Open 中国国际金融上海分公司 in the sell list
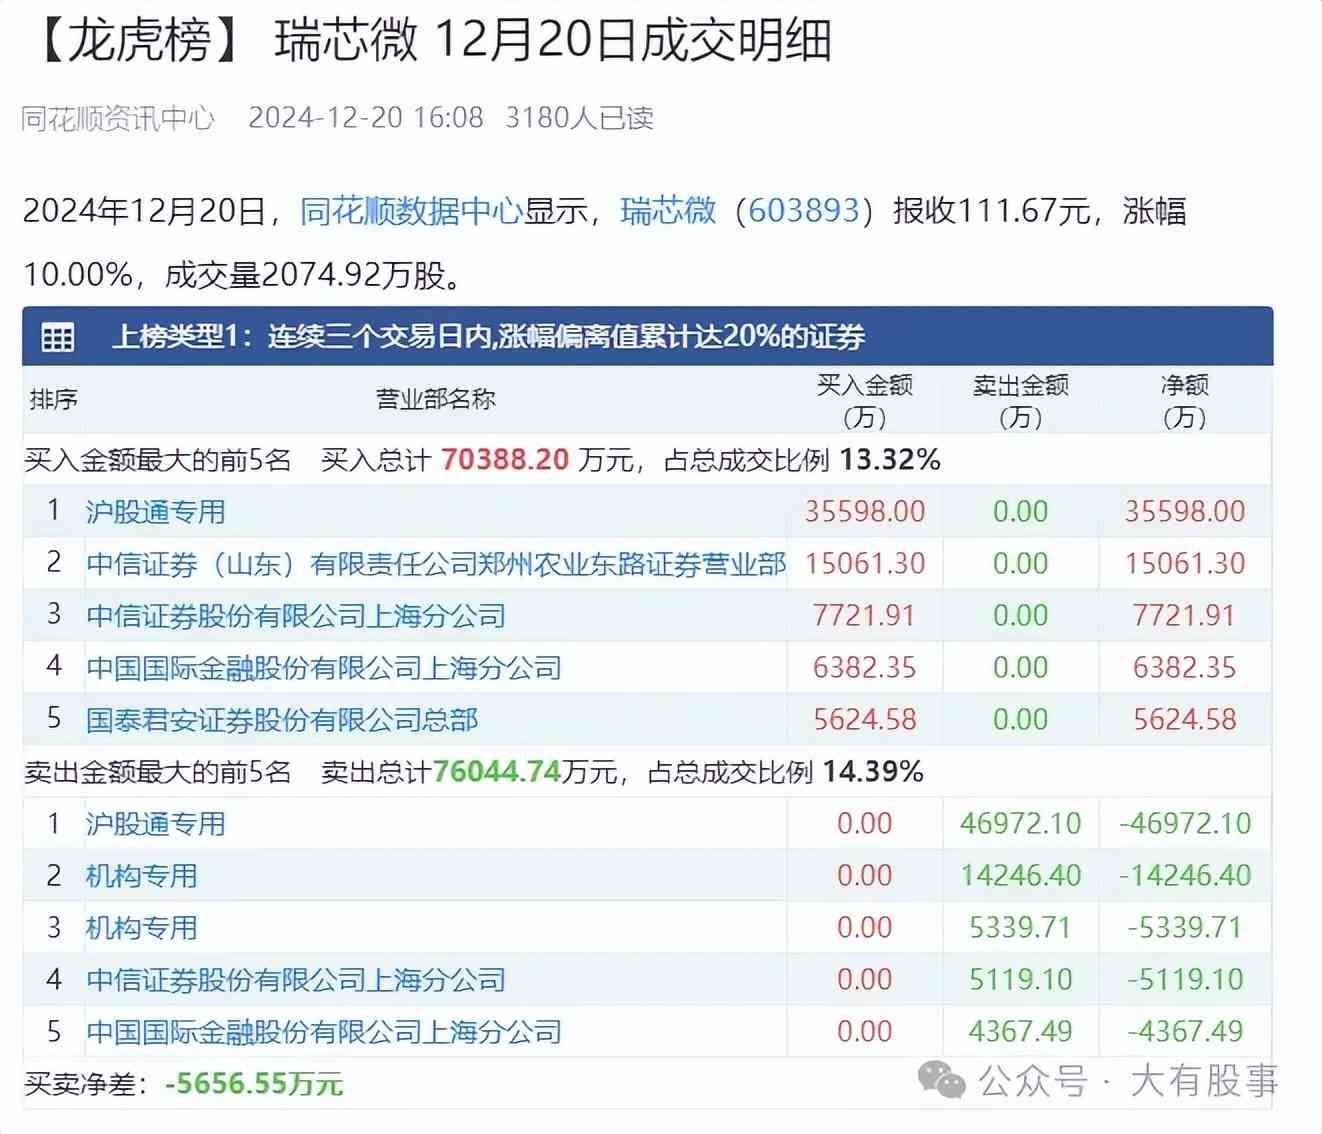Screen dimensions: 1322x1134 pyautogui.click(x=323, y=1032)
